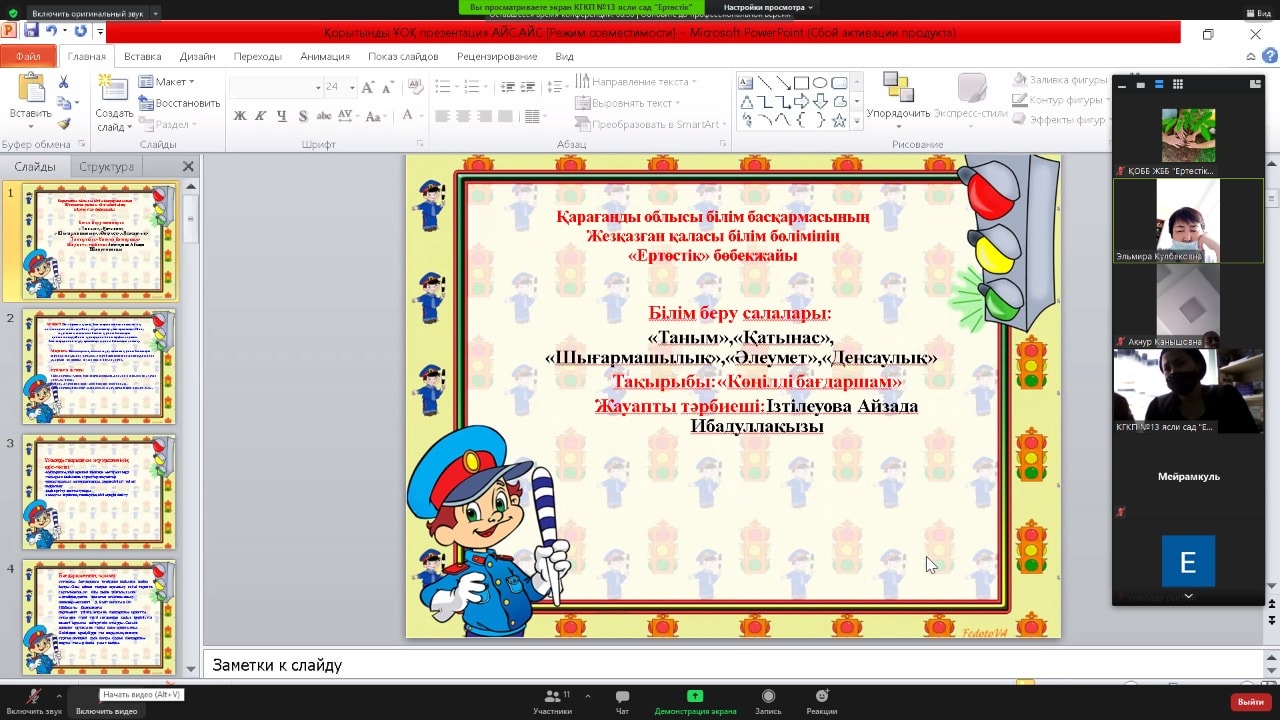This screenshot has width=1280, height=720.
Task: Click the Cut scissors icon
Action: (x=64, y=83)
